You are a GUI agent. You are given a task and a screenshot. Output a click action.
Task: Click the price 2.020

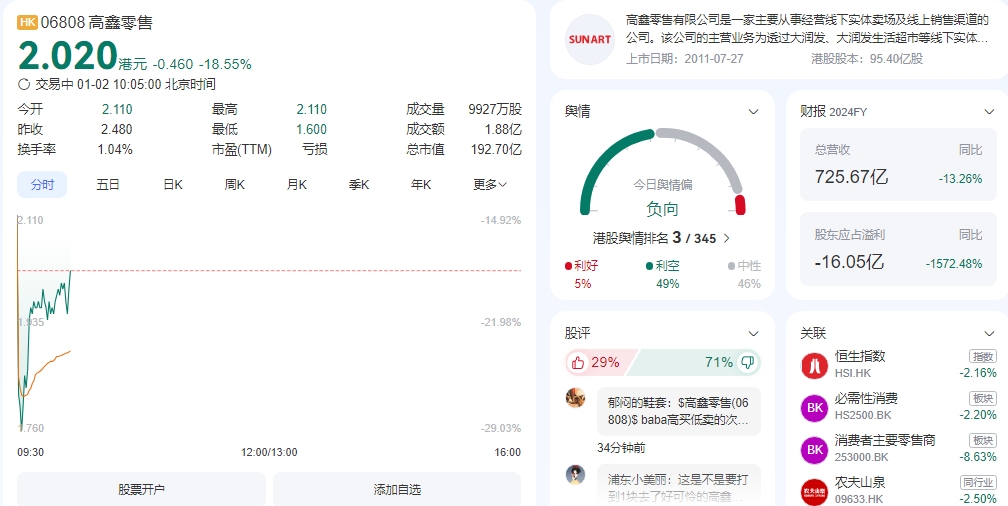(68, 56)
